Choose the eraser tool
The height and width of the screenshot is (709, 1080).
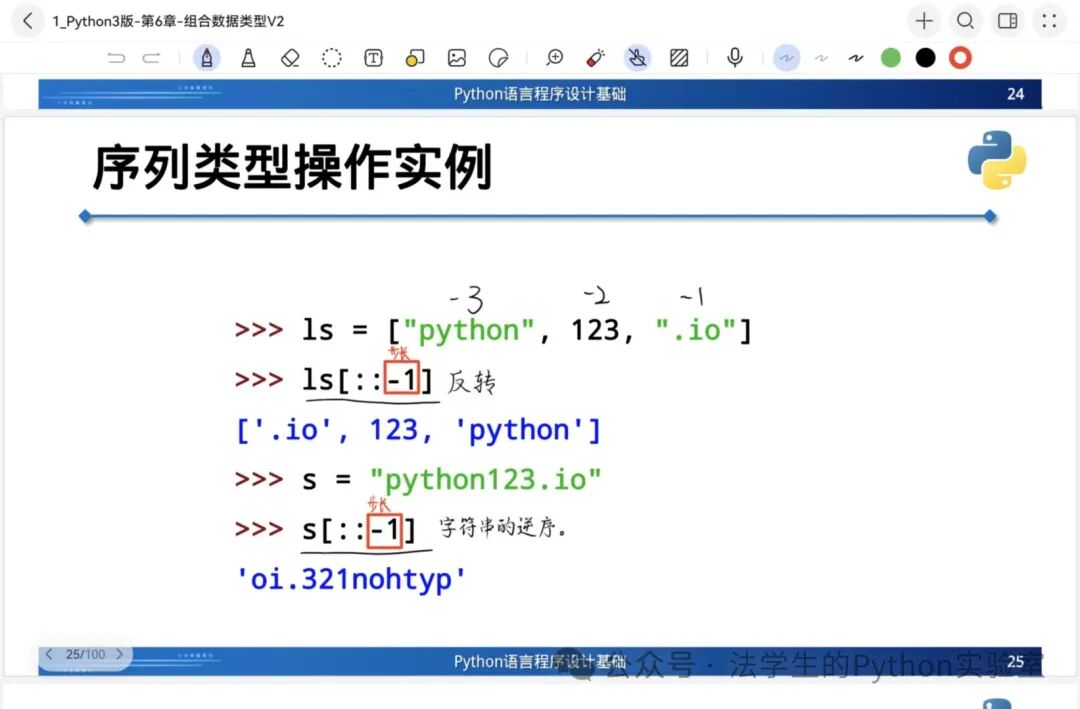290,58
